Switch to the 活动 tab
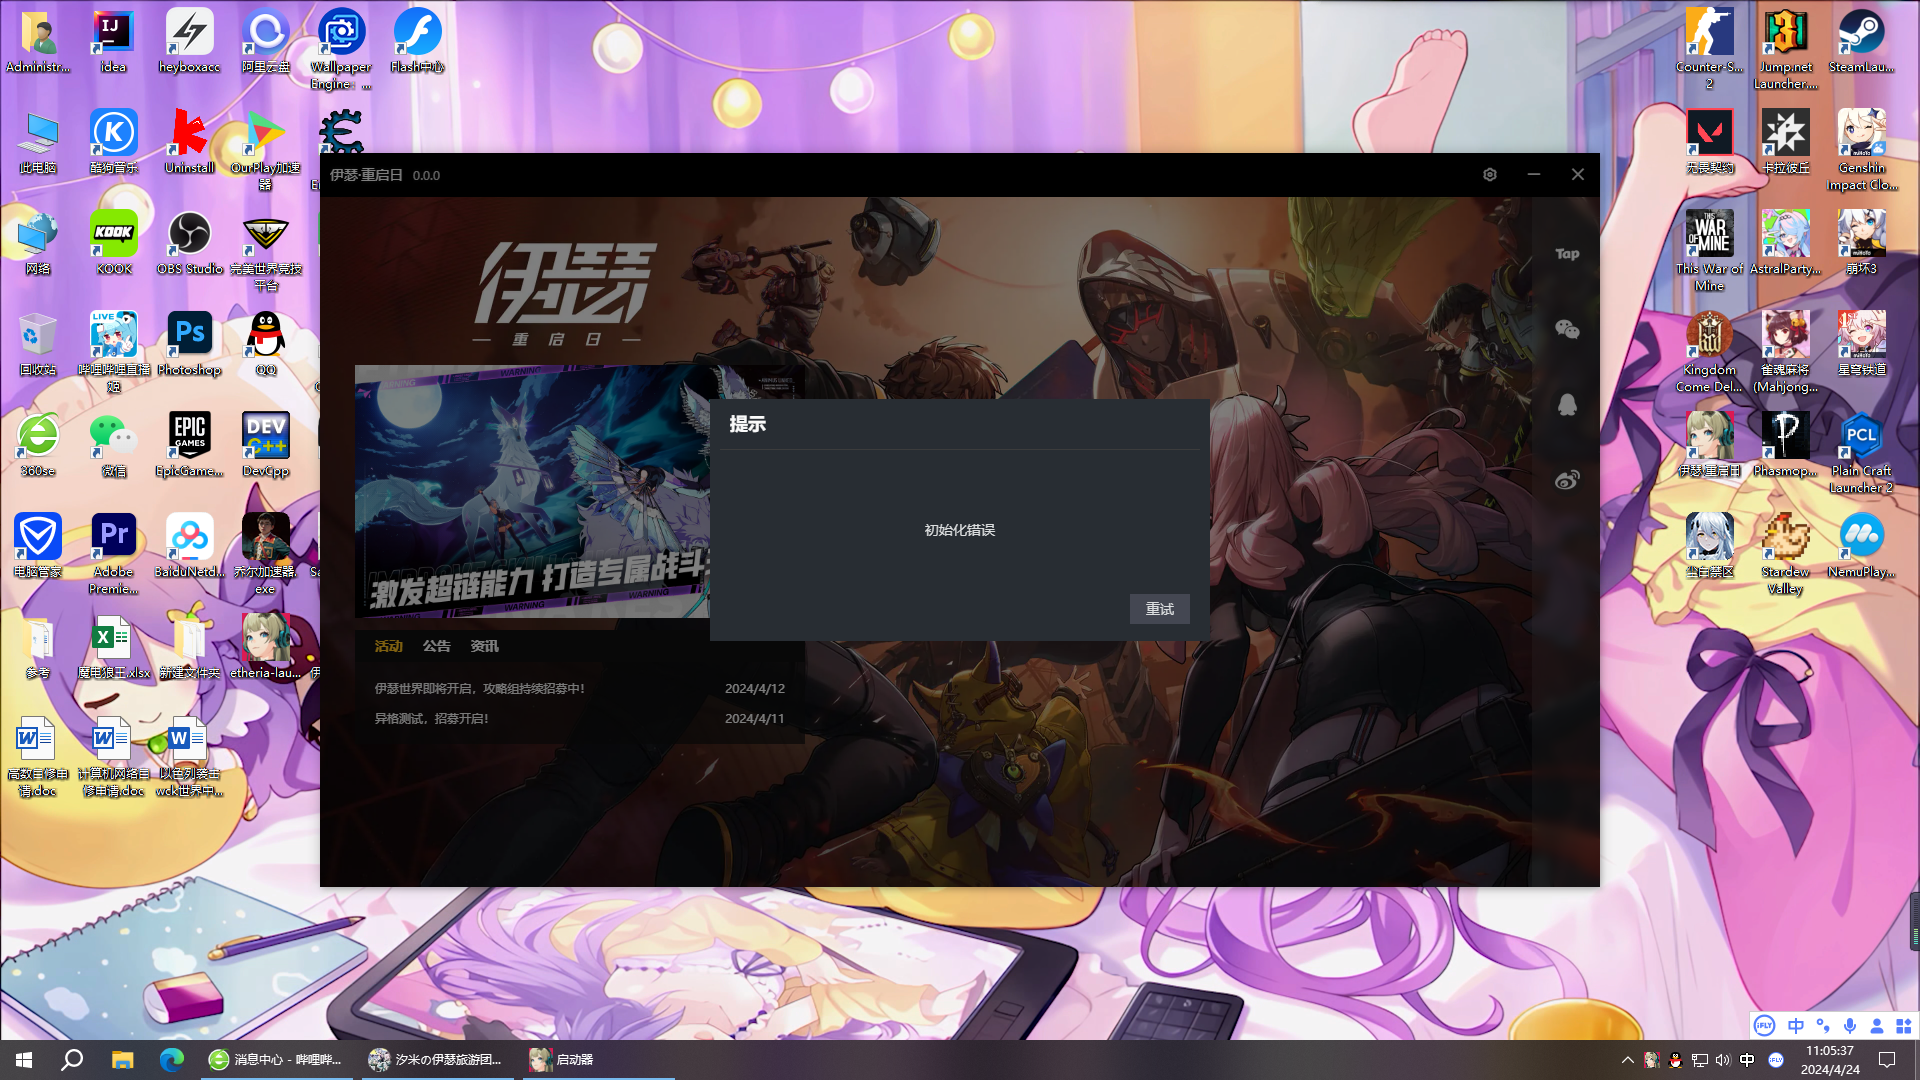The height and width of the screenshot is (1080, 1920). 388,646
